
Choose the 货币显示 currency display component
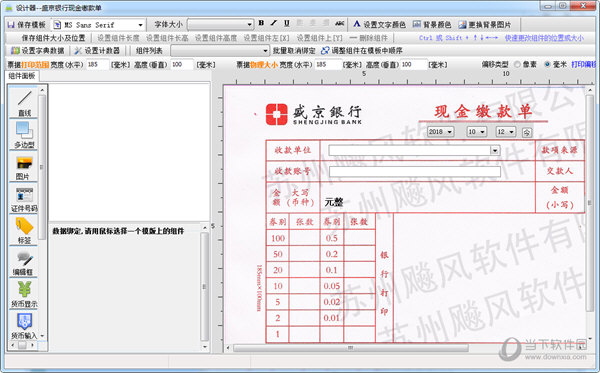tap(24, 294)
